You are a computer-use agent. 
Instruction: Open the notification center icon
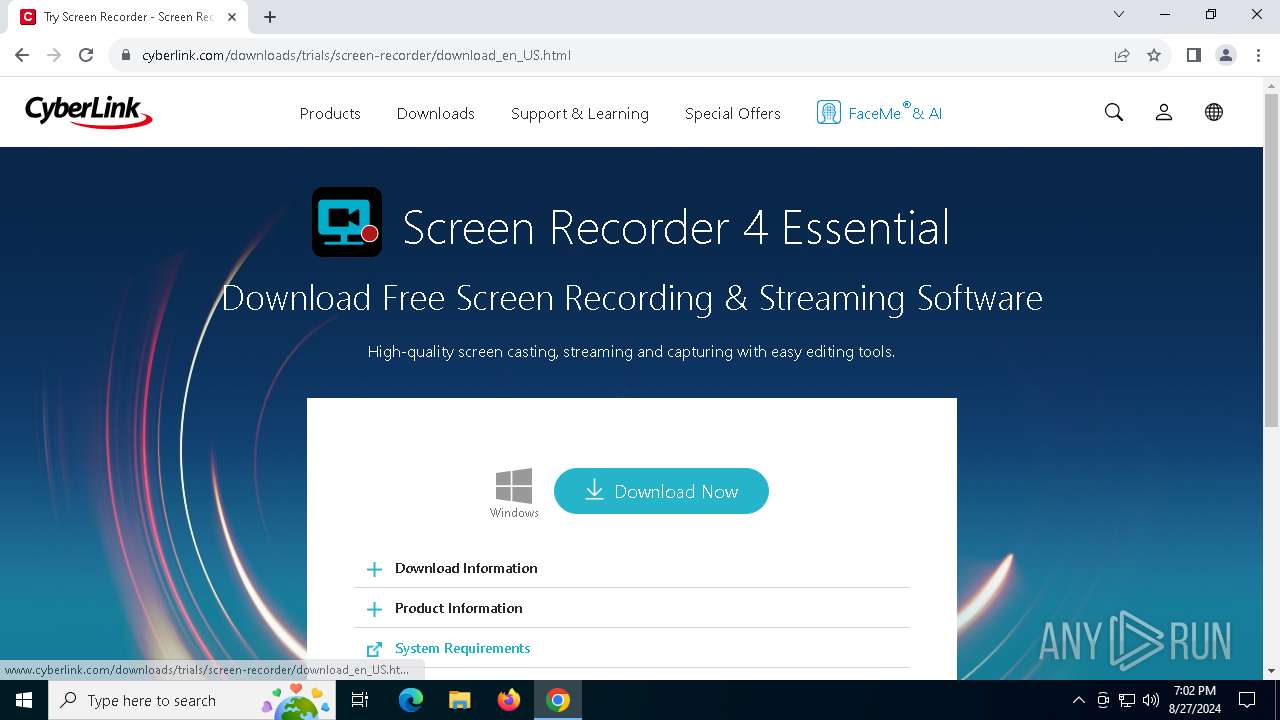[1247, 700]
